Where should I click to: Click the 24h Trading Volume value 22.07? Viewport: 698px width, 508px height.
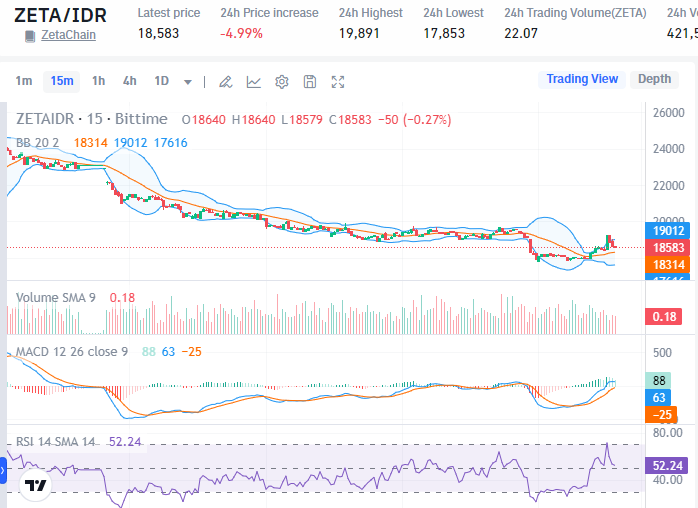(521, 33)
